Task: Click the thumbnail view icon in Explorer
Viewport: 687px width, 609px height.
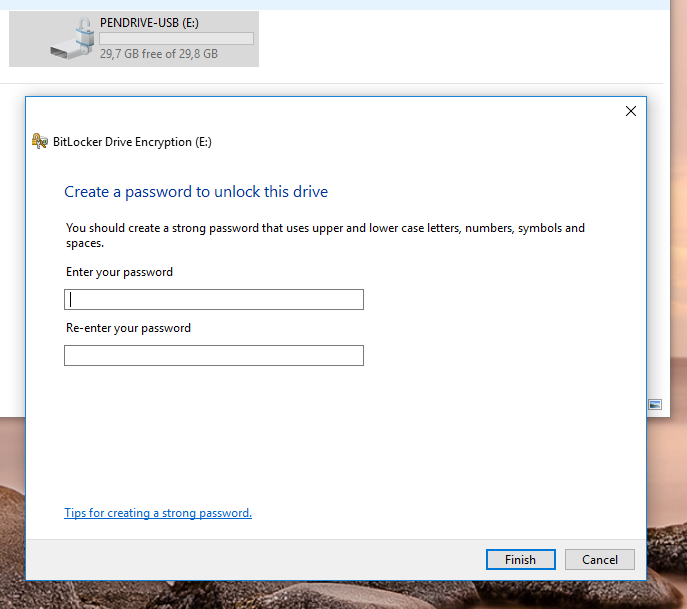Action: [x=655, y=404]
